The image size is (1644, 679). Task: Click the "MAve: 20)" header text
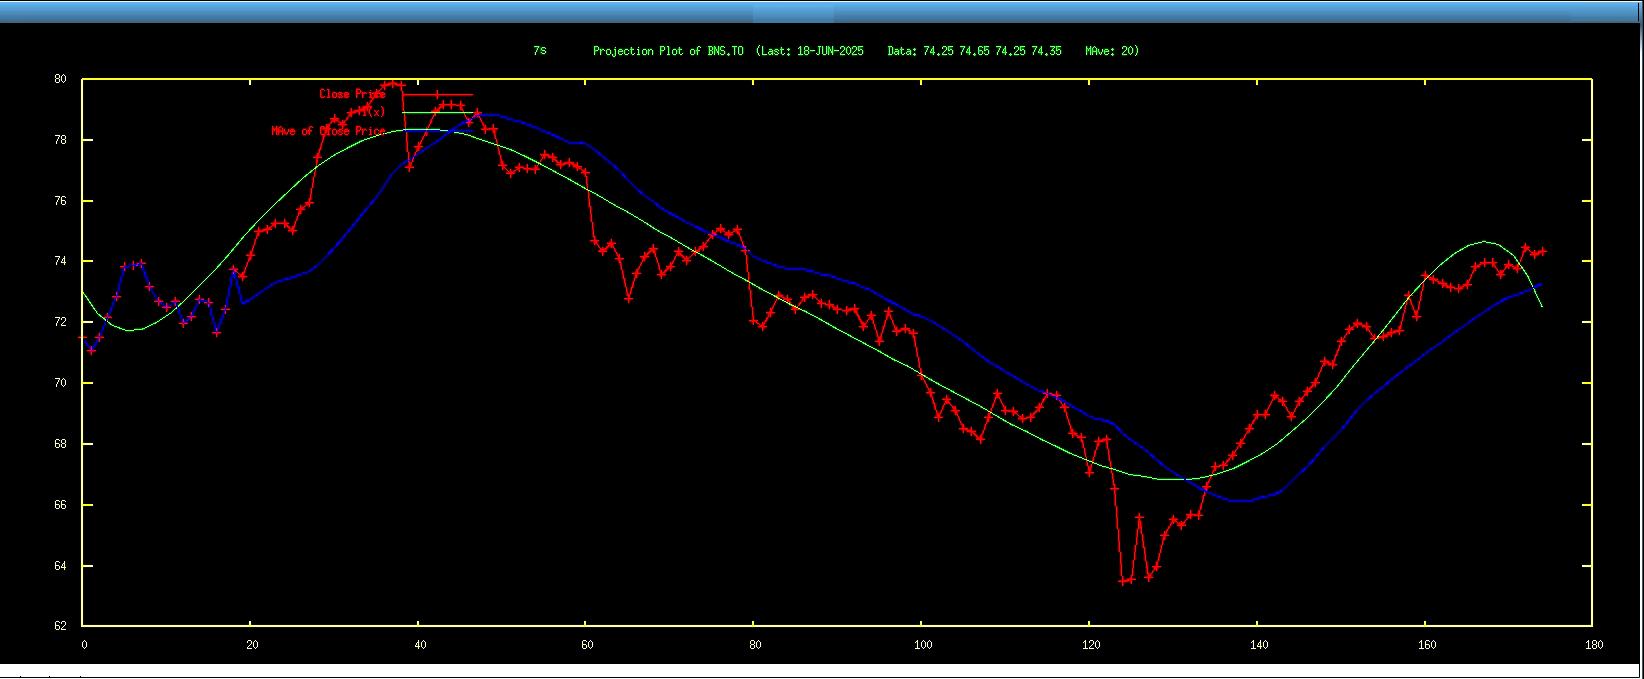pyautogui.click(x=1112, y=51)
